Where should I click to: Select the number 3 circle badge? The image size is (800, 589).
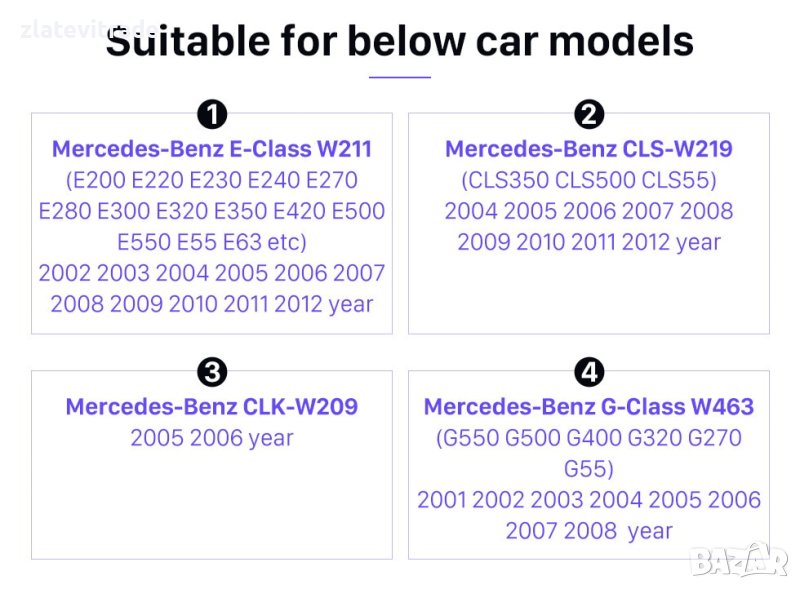212,373
